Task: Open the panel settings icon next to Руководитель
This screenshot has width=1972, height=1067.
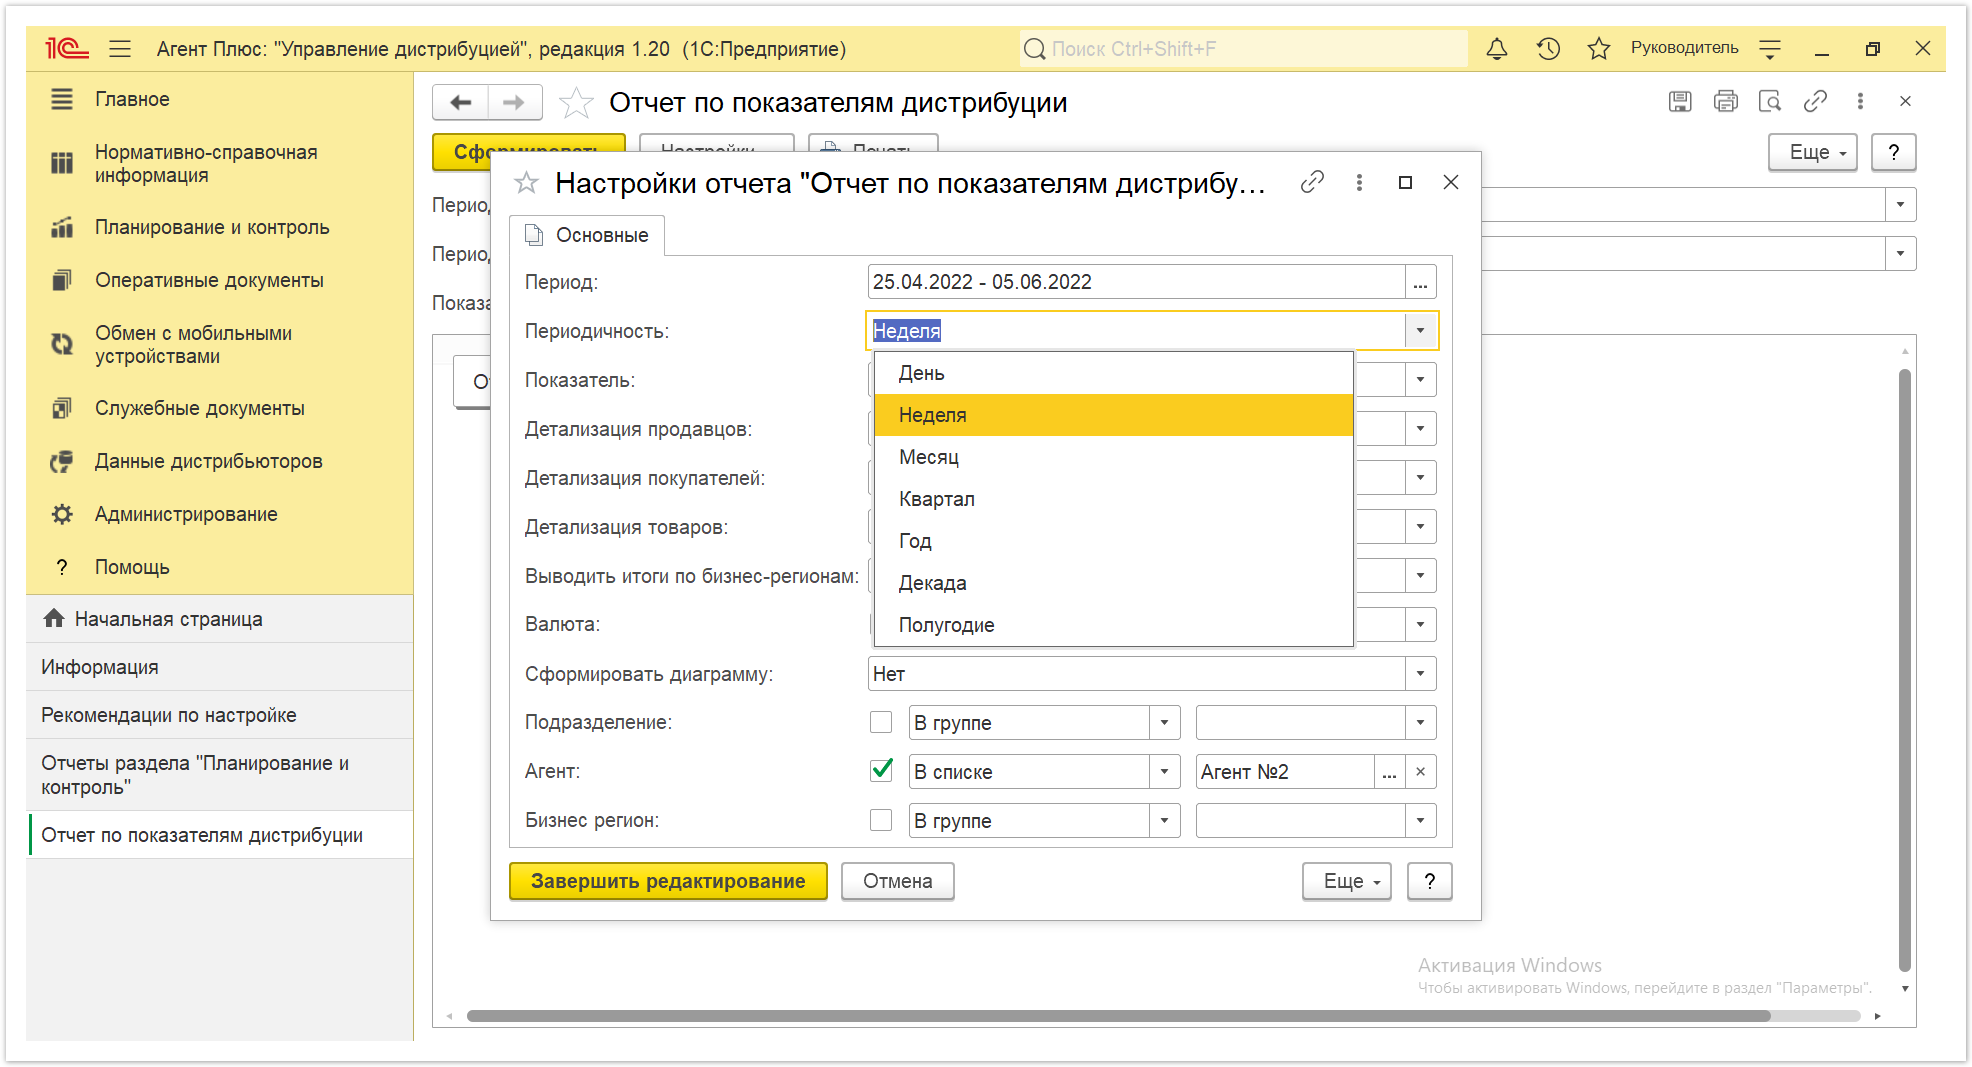Action: pos(1770,48)
